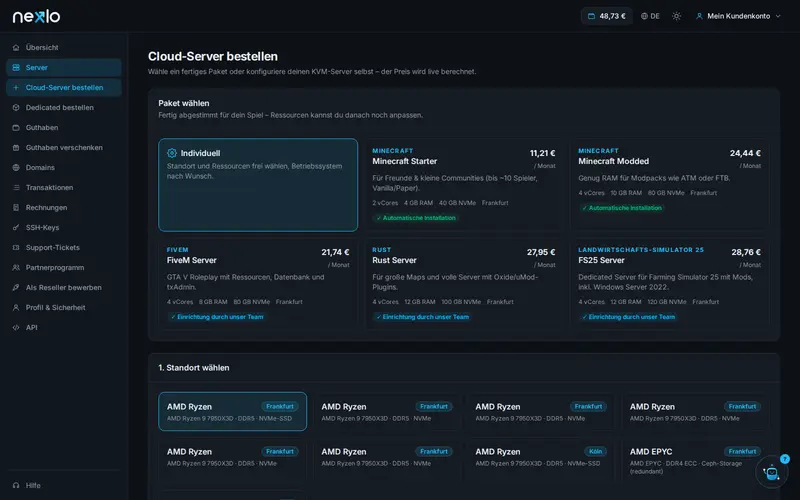
Task: Select the Rust Server package
Action: (463, 284)
